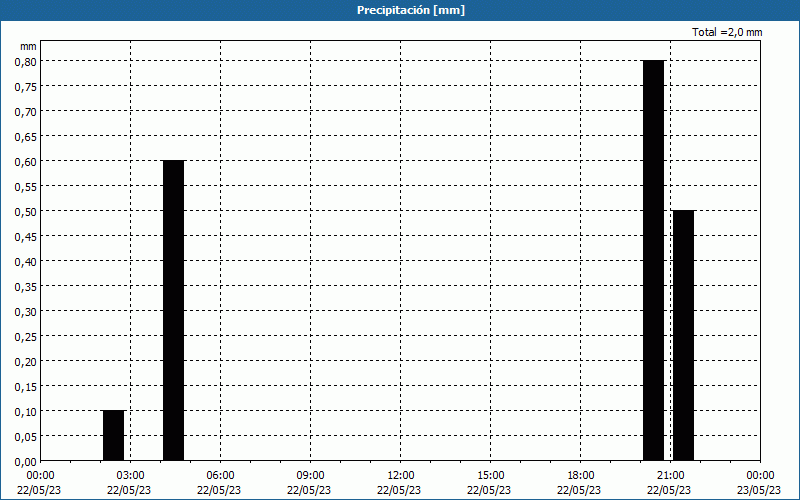The width and height of the screenshot is (800, 500).
Task: Click the 0,50 y-axis label
Action: pyautogui.click(x=26, y=212)
